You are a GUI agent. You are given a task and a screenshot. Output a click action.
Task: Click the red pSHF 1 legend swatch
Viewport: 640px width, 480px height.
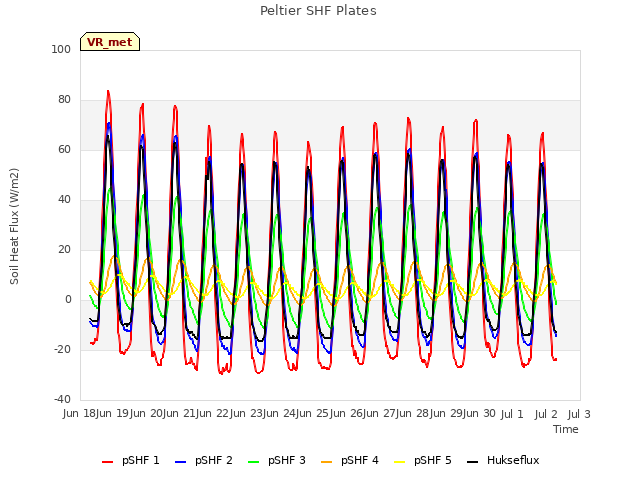pyautogui.click(x=107, y=462)
